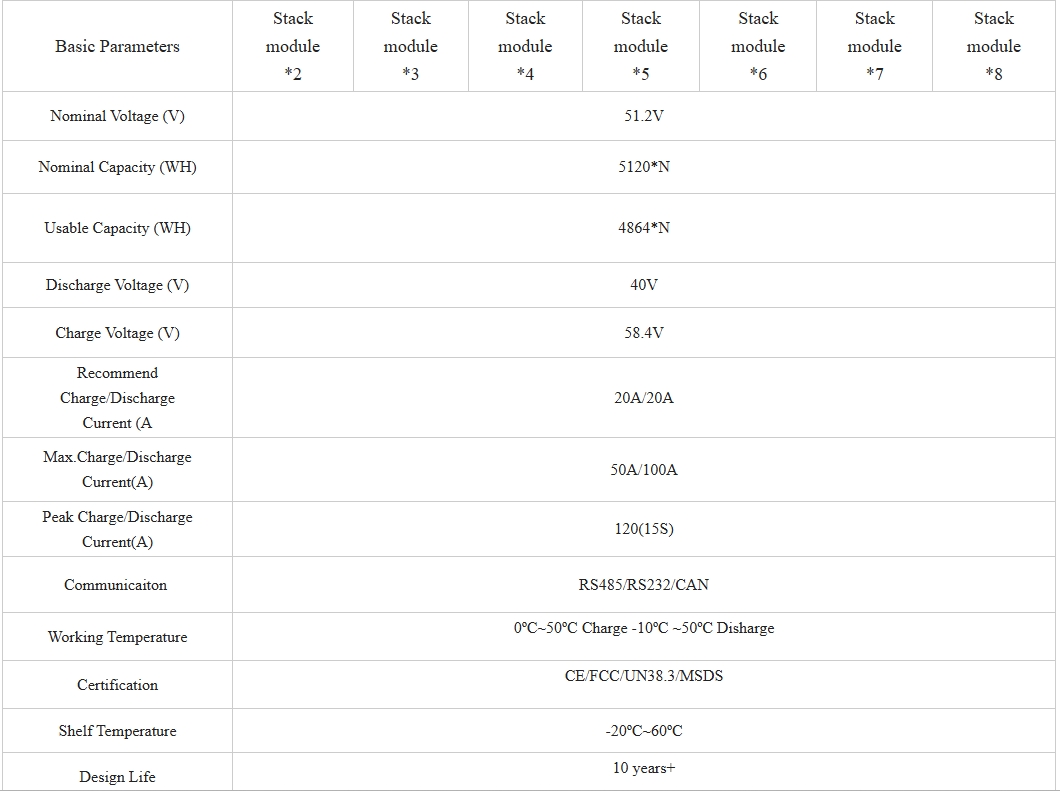
Task: Click the Max.Charge/Discharge Current(A) label
Action: [x=117, y=469]
